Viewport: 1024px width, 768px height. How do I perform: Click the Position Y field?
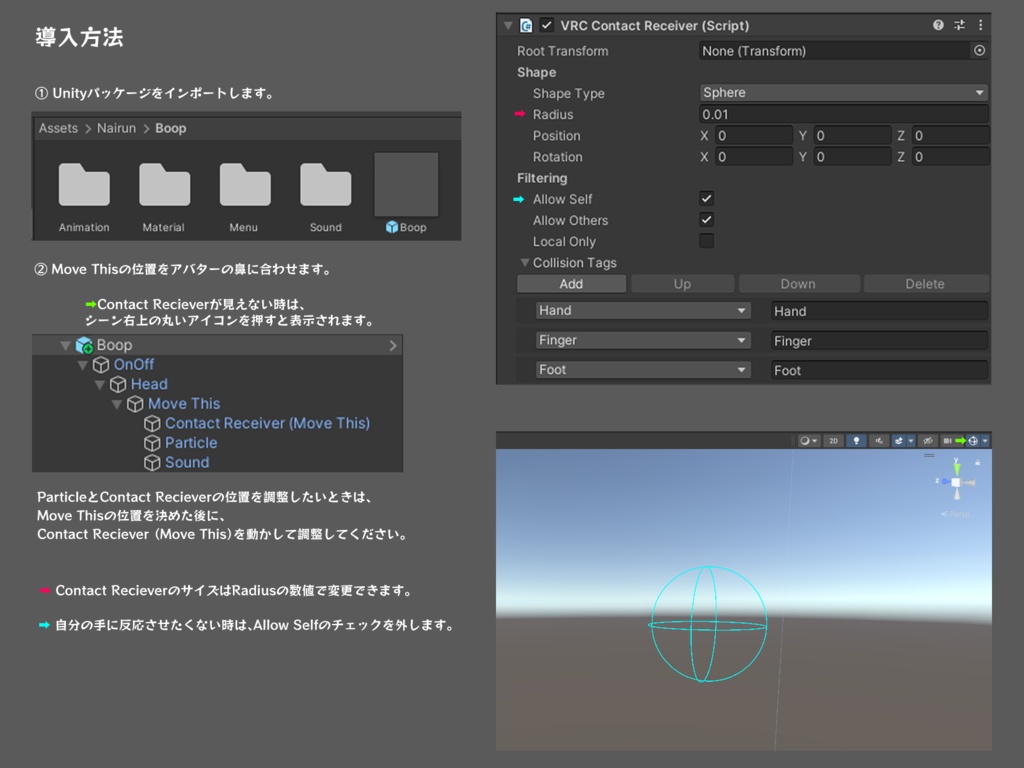(852, 136)
